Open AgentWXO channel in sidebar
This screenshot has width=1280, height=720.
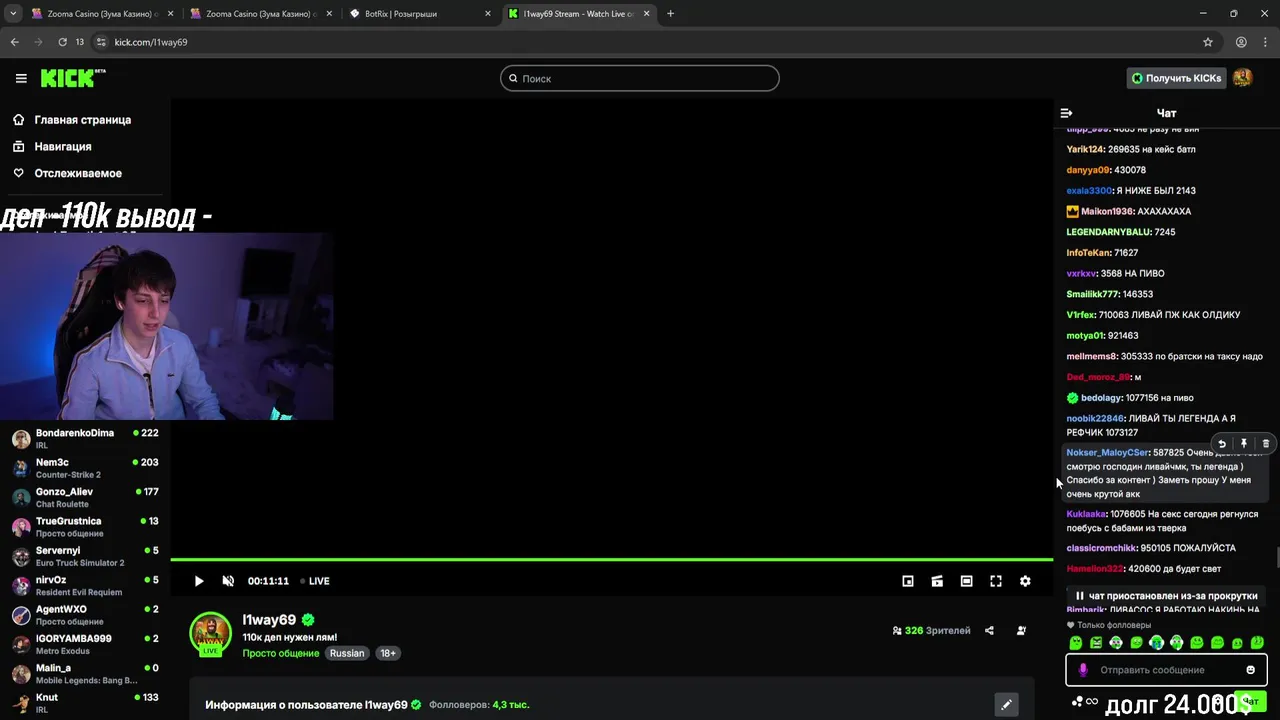[x=85, y=615]
